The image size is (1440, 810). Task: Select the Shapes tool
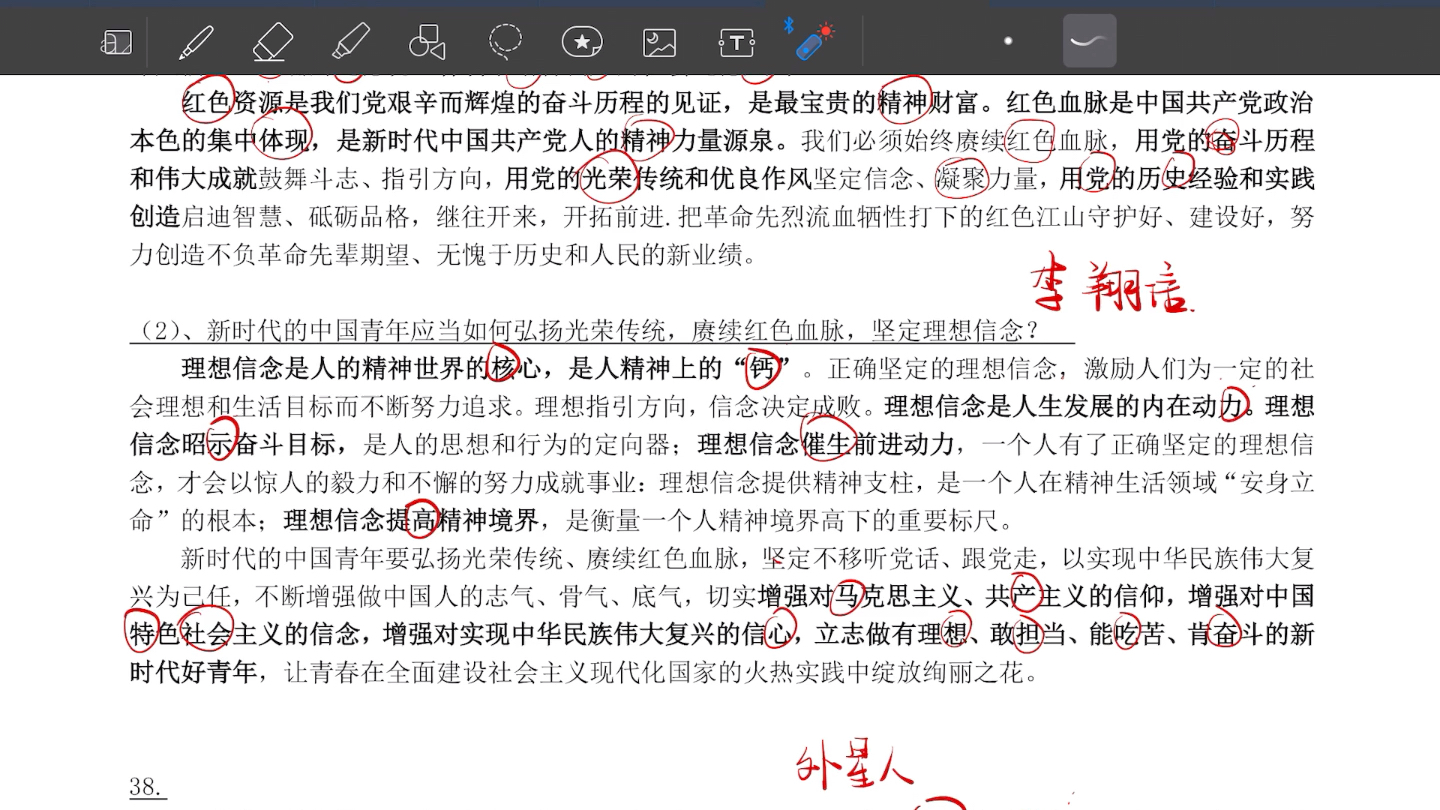[427, 42]
